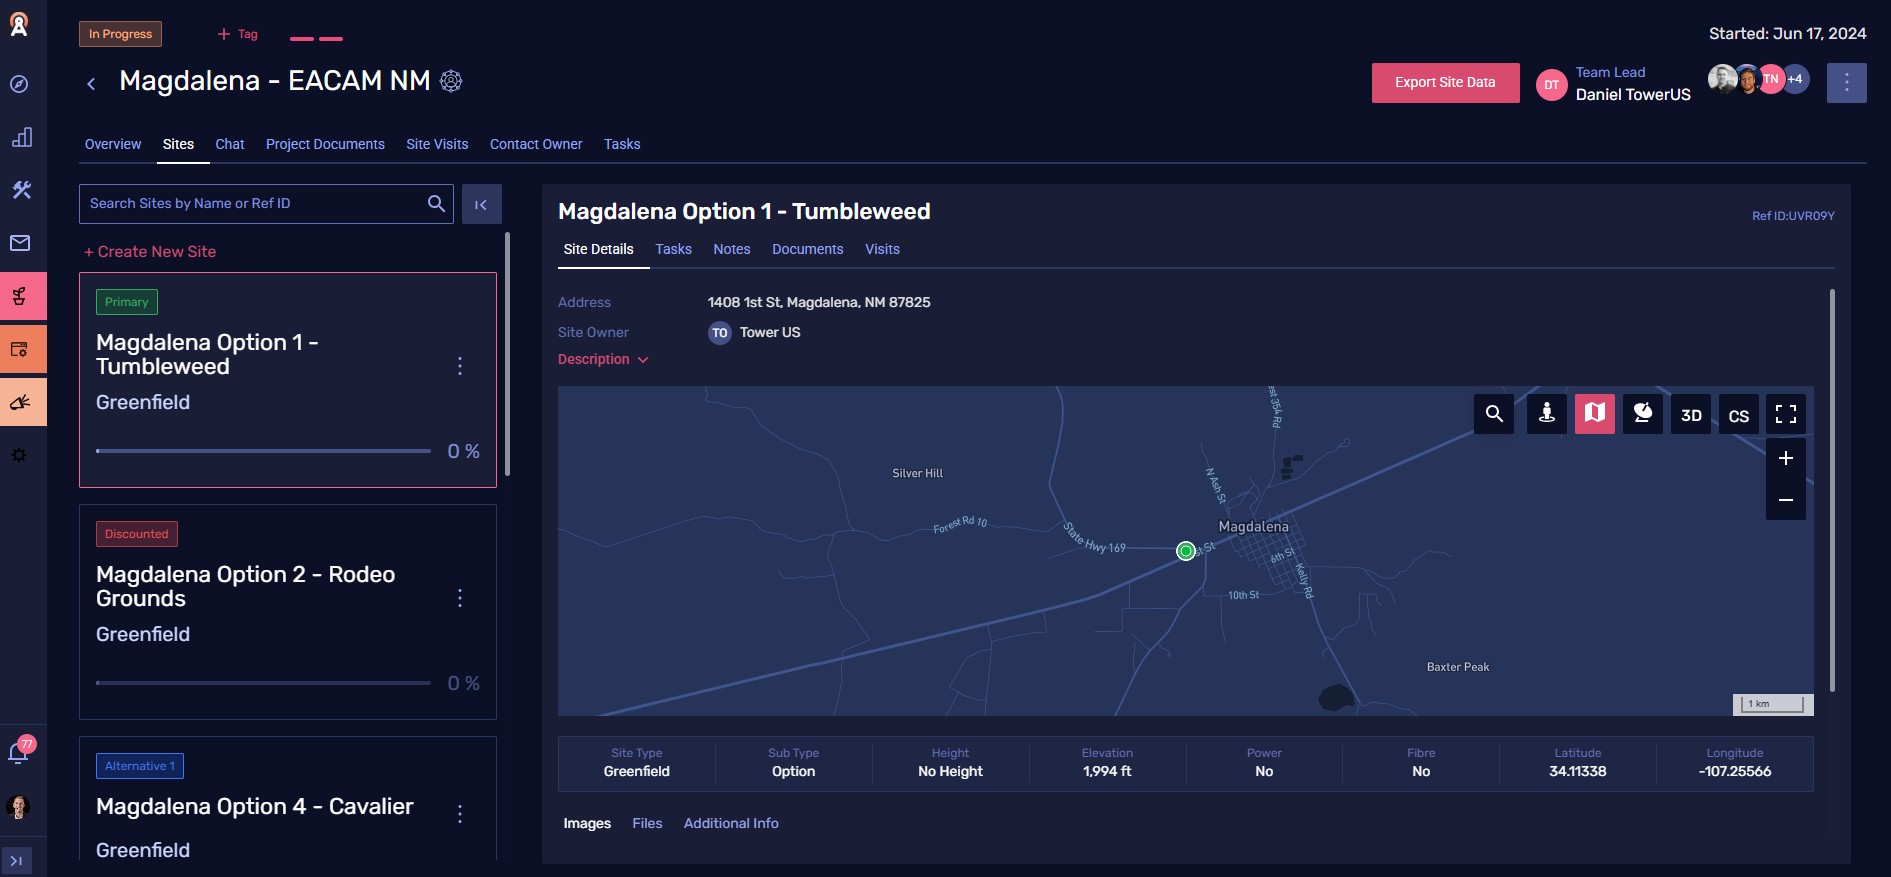Viewport: 1891px width, 877px height.
Task: Click Export Site Data button
Action: pyautogui.click(x=1445, y=82)
